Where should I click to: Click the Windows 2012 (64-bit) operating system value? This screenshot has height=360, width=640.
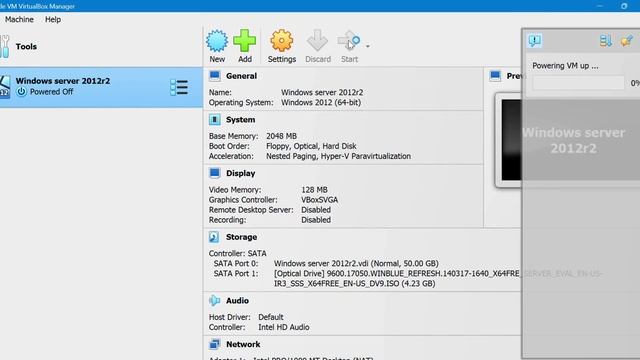point(321,102)
